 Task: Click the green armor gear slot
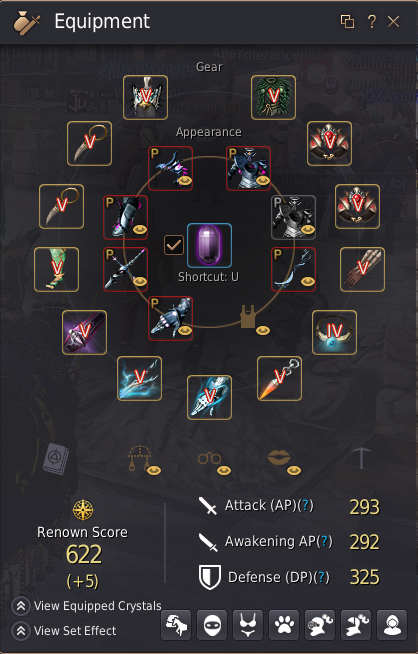[x=274, y=97]
